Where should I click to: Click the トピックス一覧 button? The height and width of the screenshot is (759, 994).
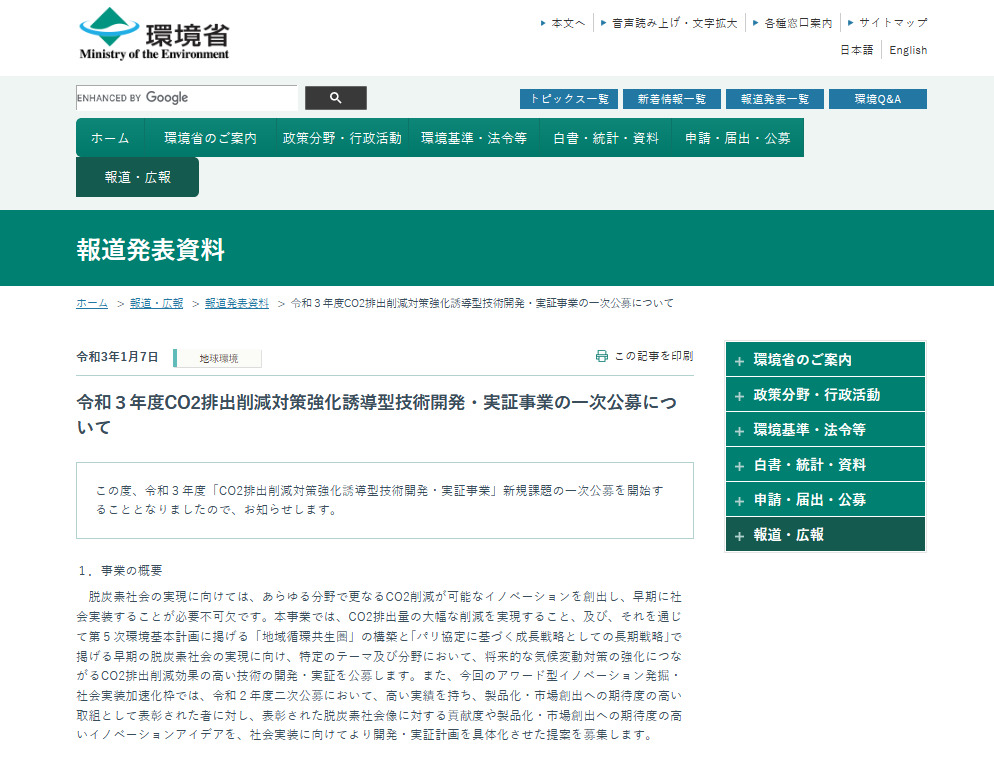568,99
